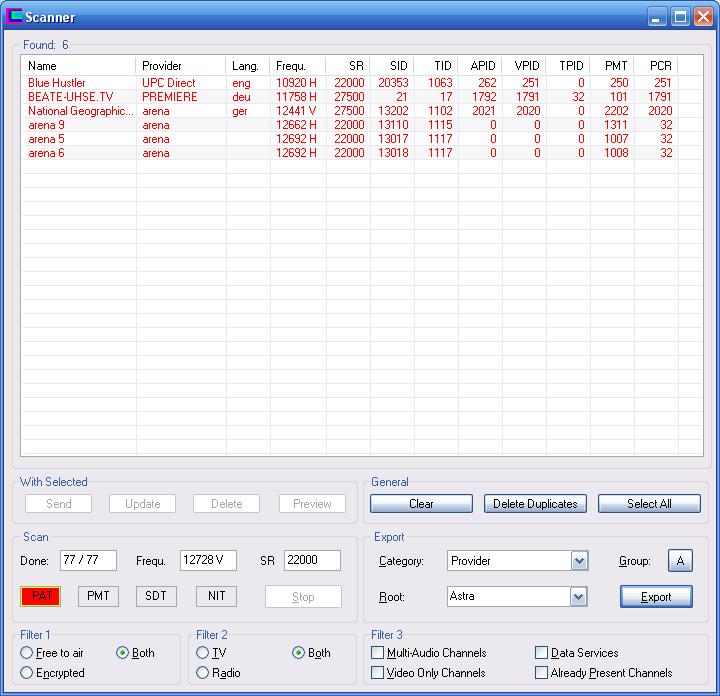Sort by the Lang. column header

point(248,66)
